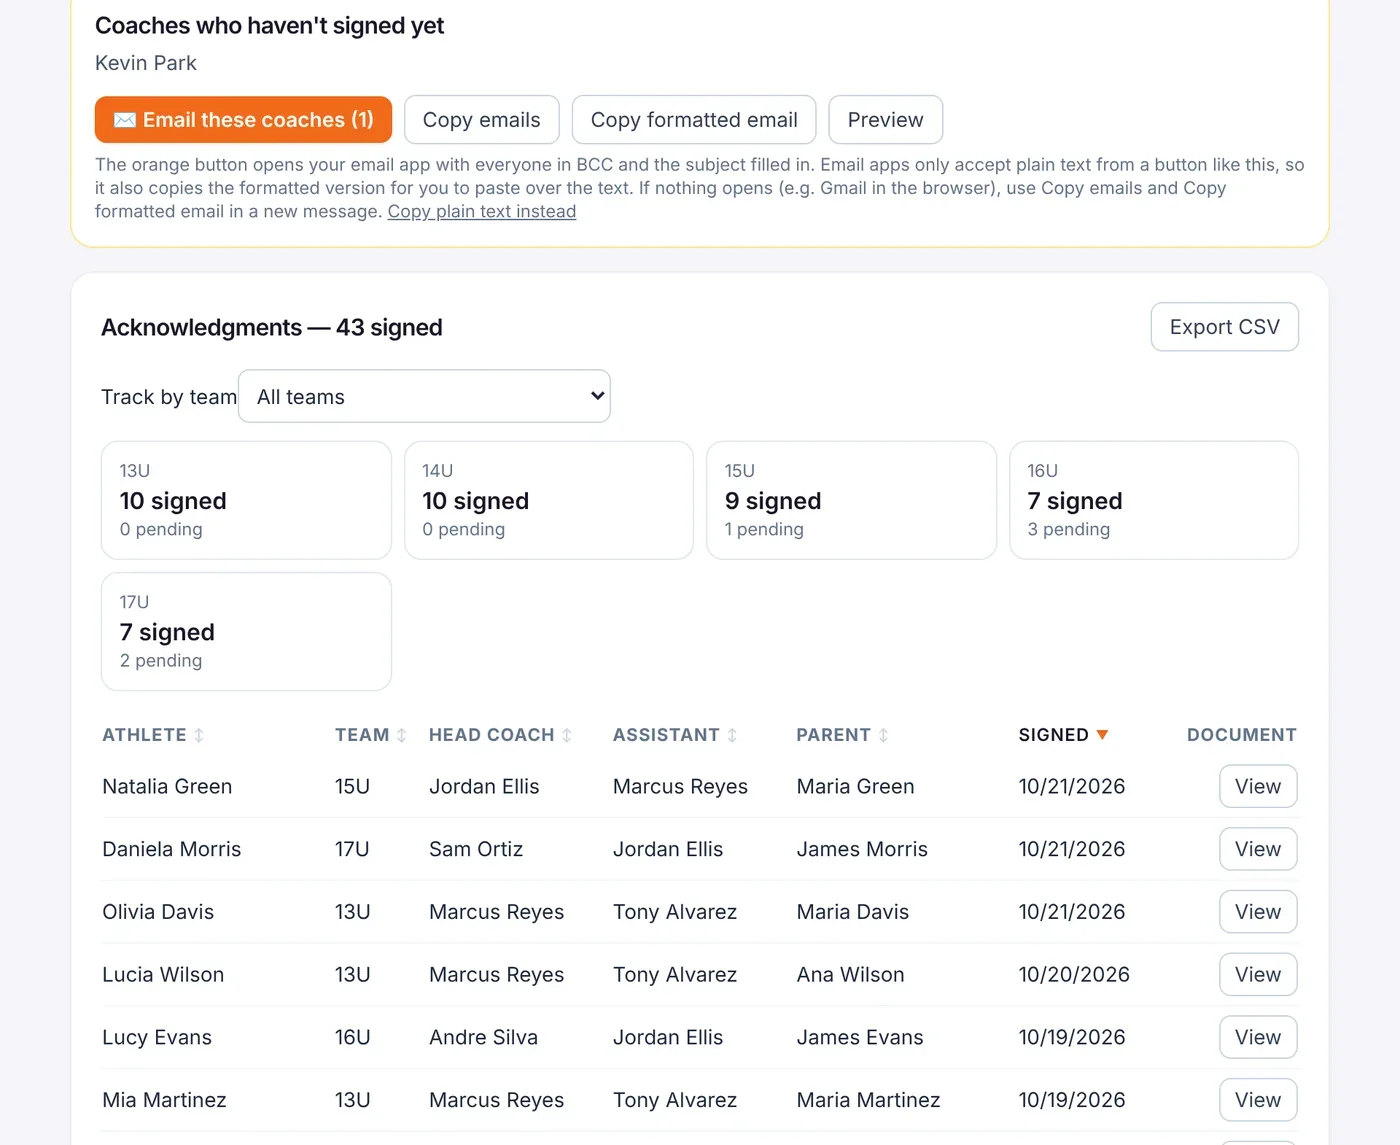Click Copy emails button

click(x=481, y=120)
